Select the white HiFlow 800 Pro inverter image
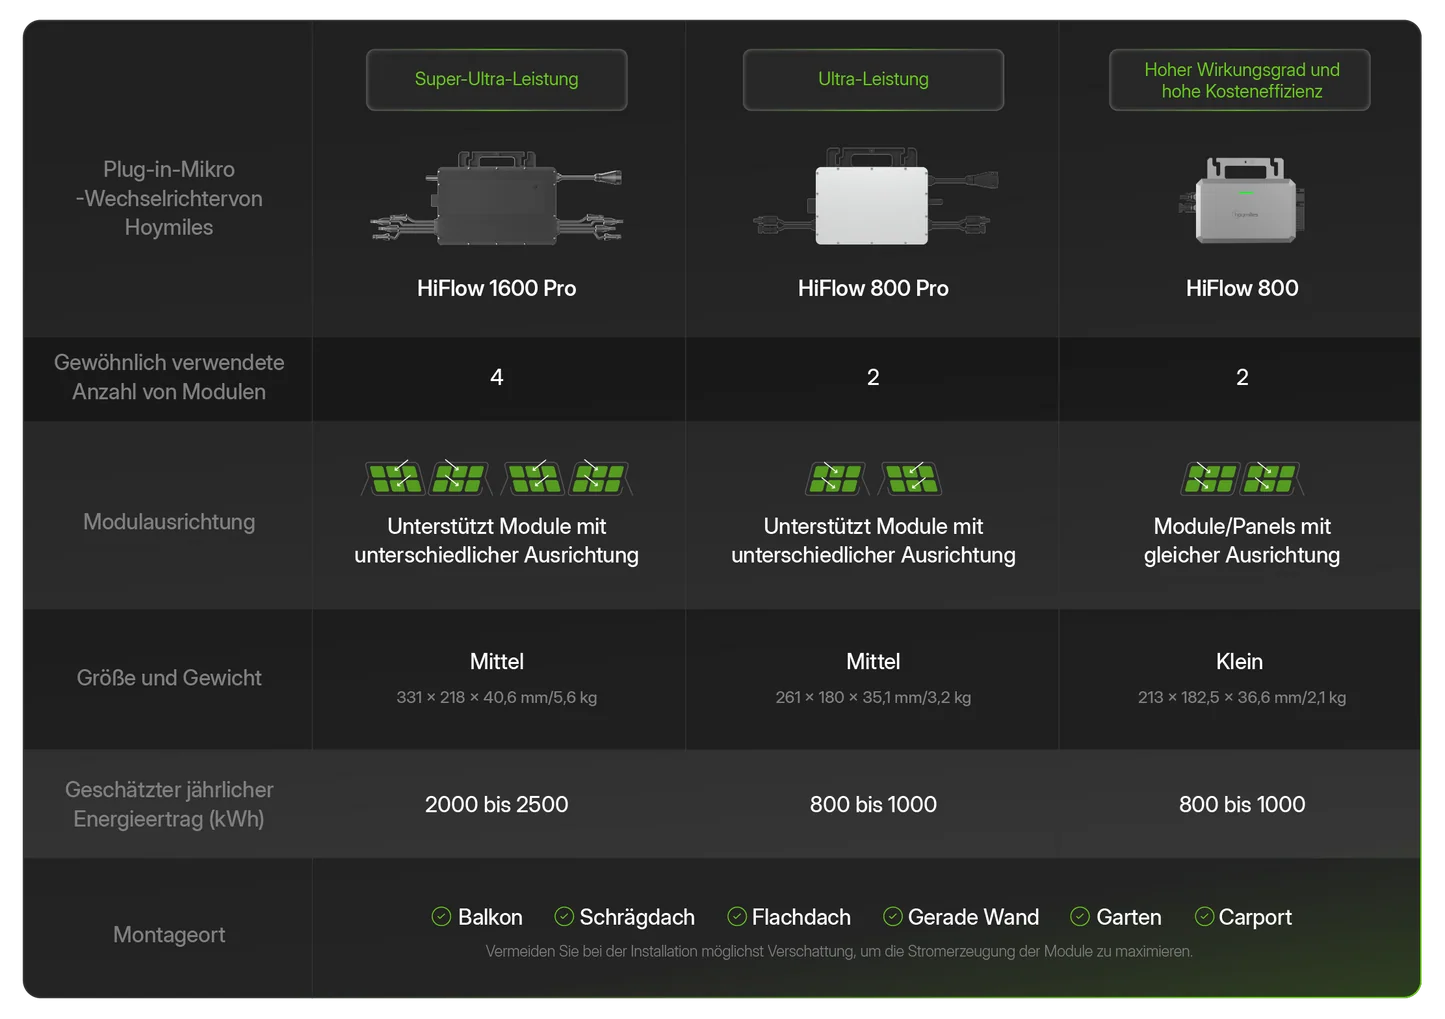 click(x=874, y=197)
